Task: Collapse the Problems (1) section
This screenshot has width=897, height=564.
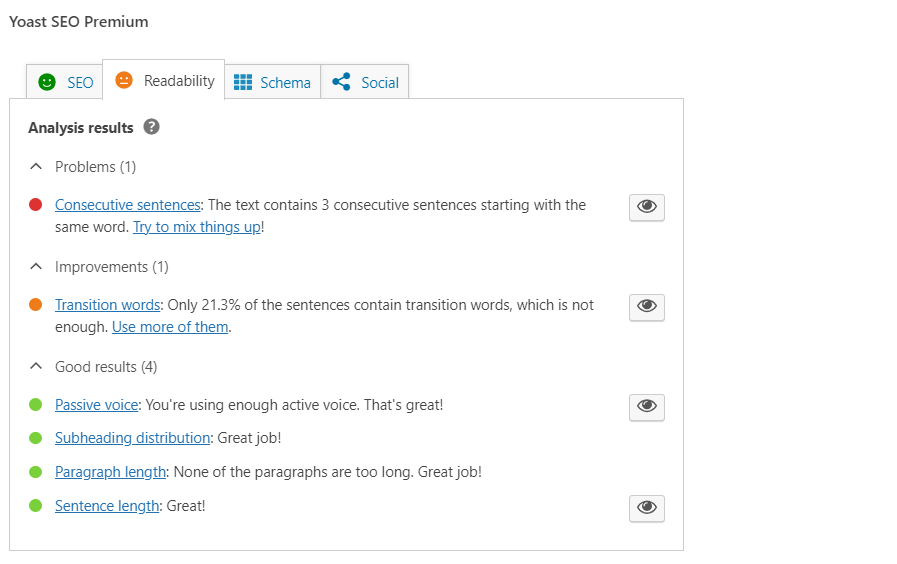Action: [37, 167]
